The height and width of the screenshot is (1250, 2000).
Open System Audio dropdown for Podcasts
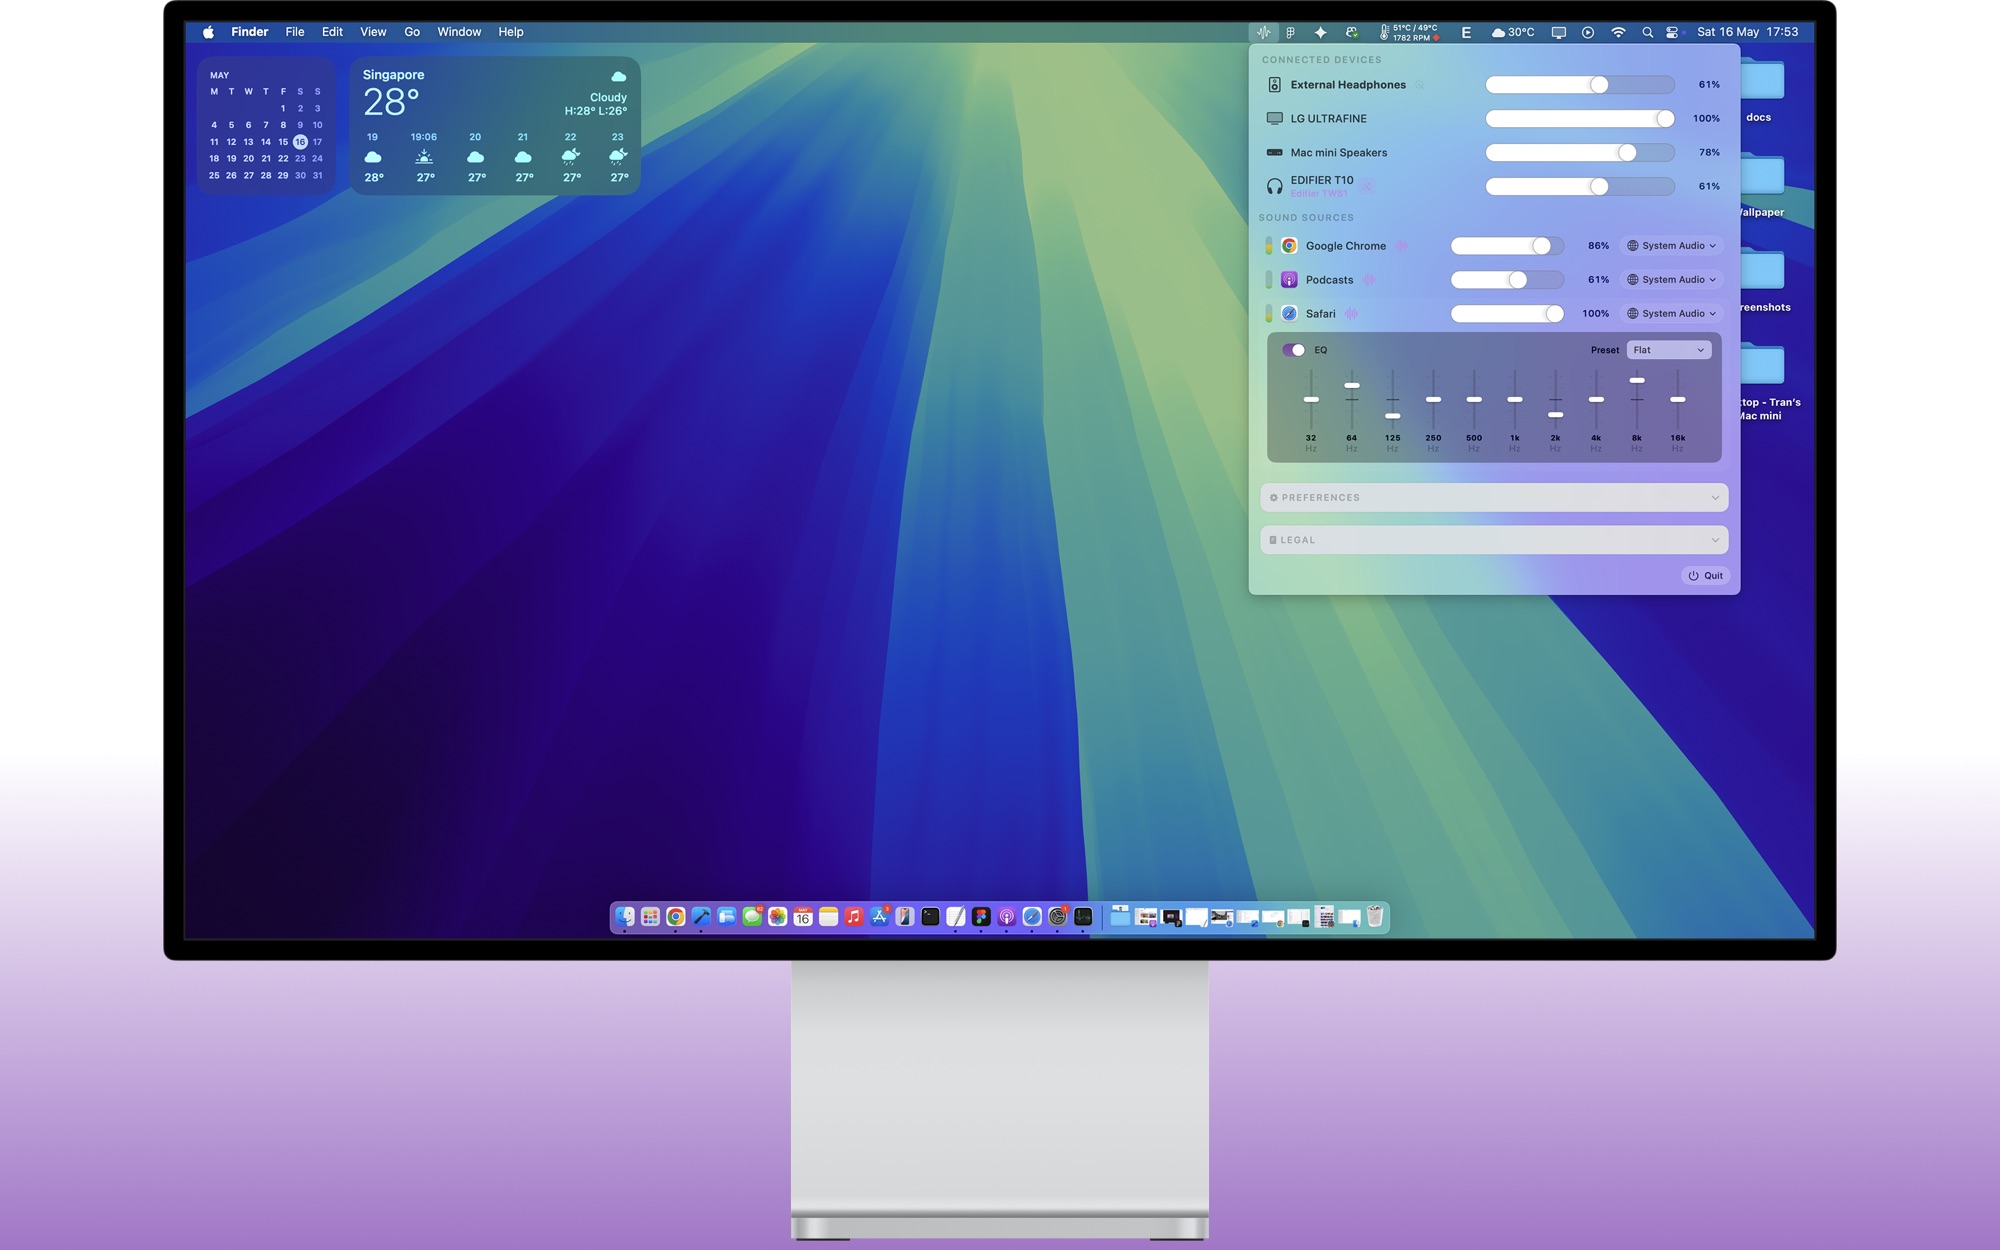(1671, 280)
